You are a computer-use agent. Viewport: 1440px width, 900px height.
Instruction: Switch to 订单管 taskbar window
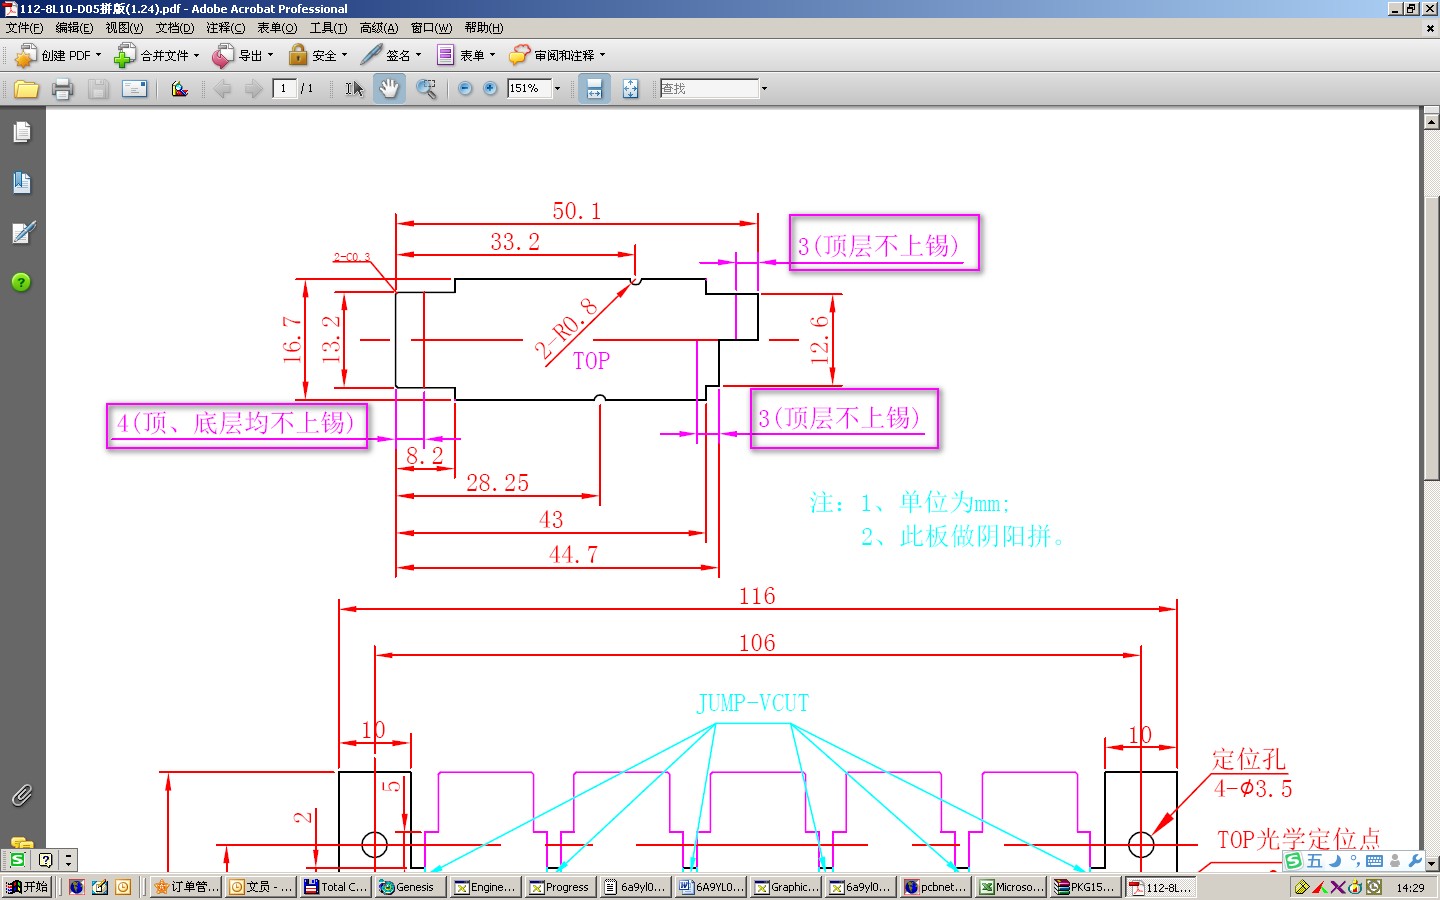(186, 887)
